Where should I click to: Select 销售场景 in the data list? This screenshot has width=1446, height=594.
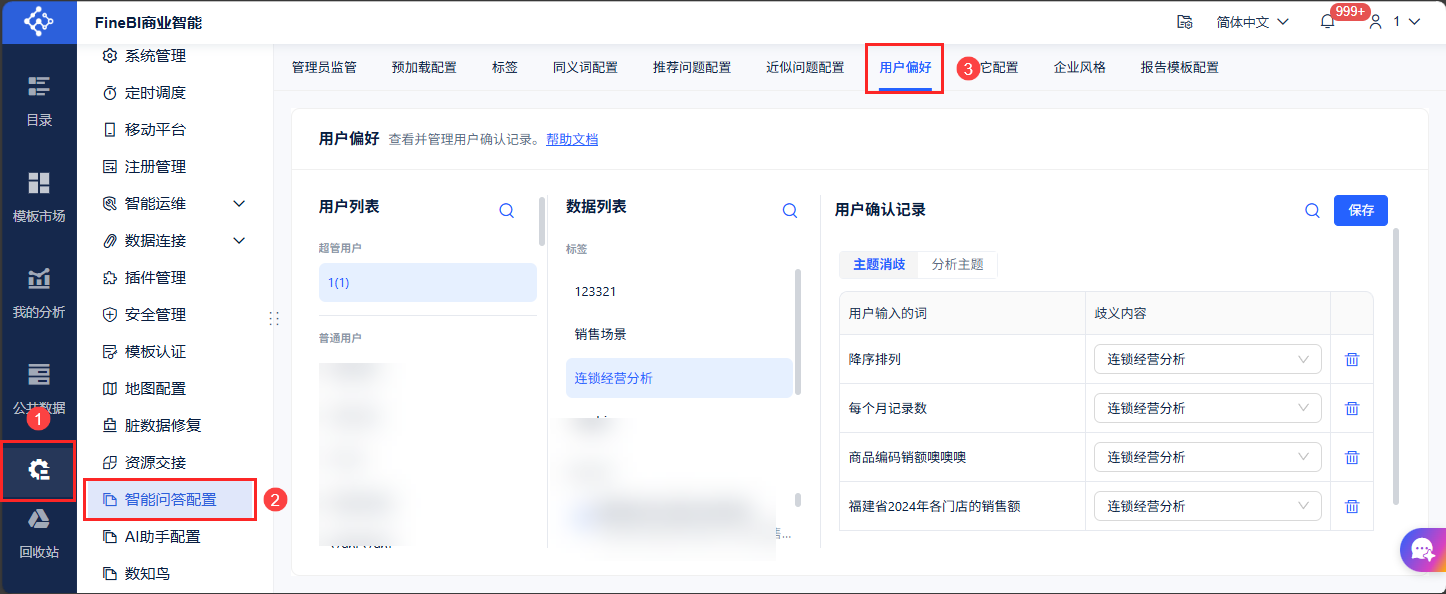600,334
